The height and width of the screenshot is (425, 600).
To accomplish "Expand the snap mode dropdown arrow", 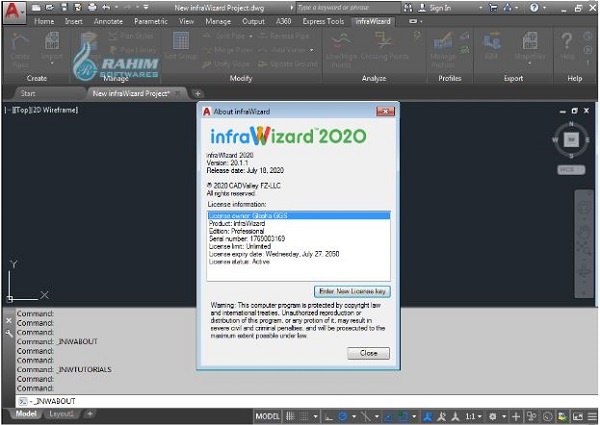I will (315, 416).
